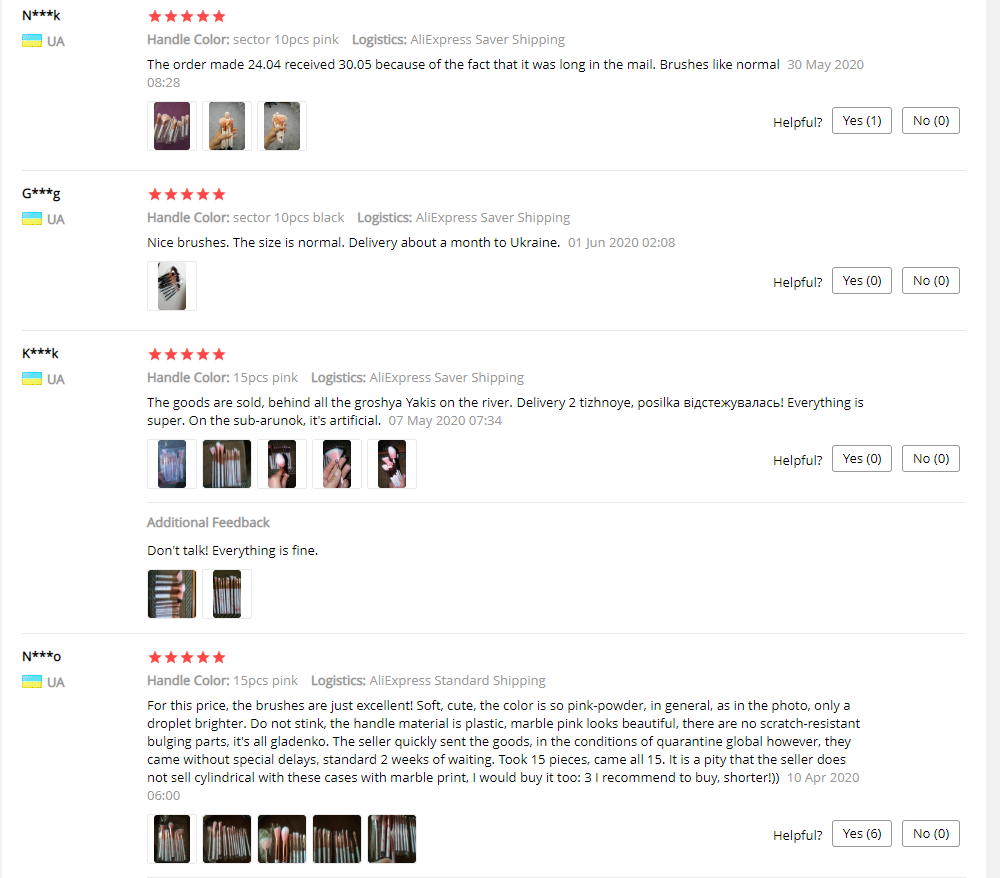Open first Additional Feedback photo
This screenshot has height=878, width=1000.
[172, 594]
